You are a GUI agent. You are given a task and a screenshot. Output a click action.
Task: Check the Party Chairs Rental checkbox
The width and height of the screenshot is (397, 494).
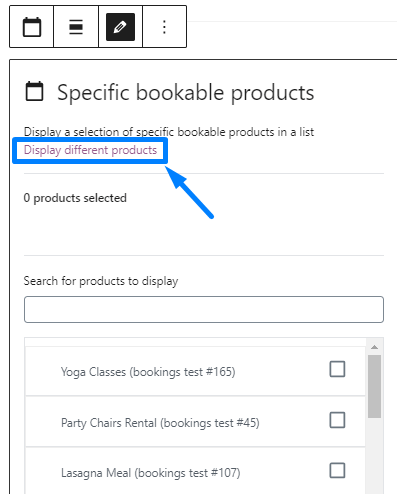point(337,420)
